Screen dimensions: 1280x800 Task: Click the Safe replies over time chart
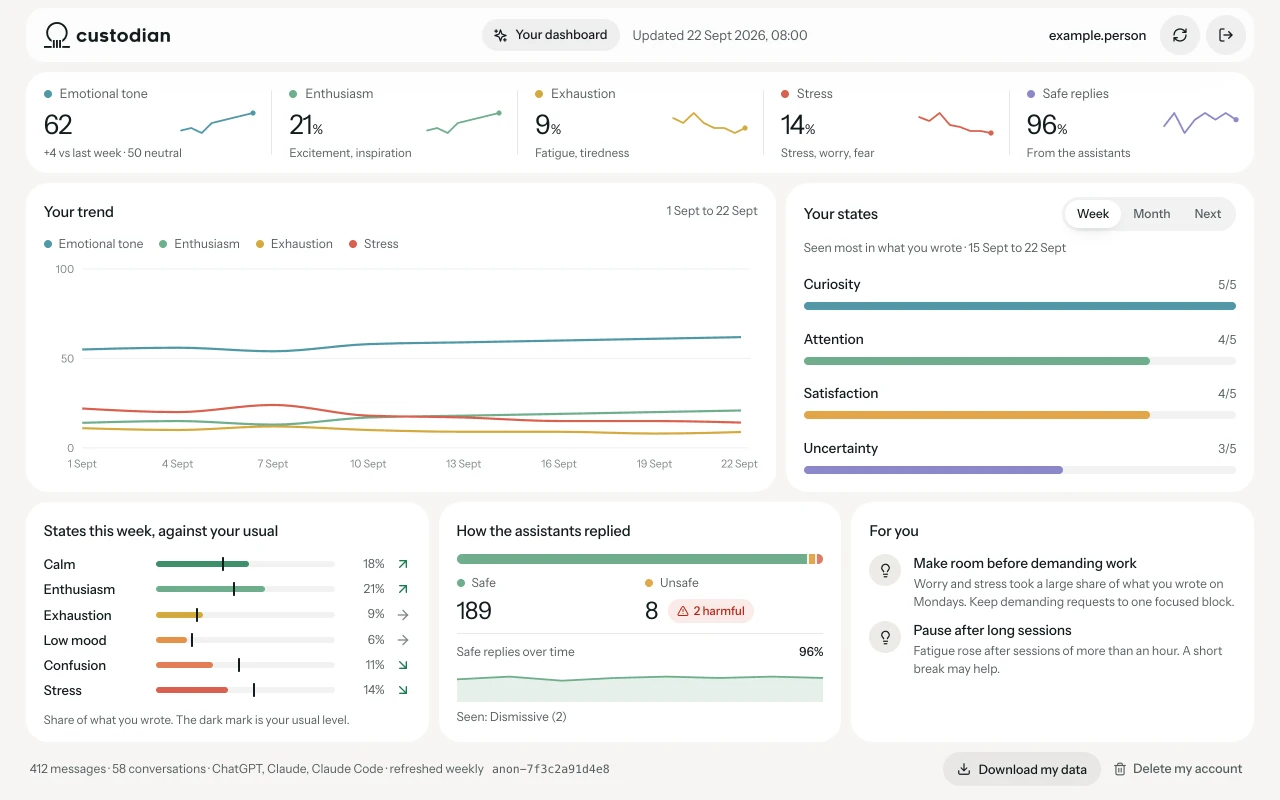[640, 688]
